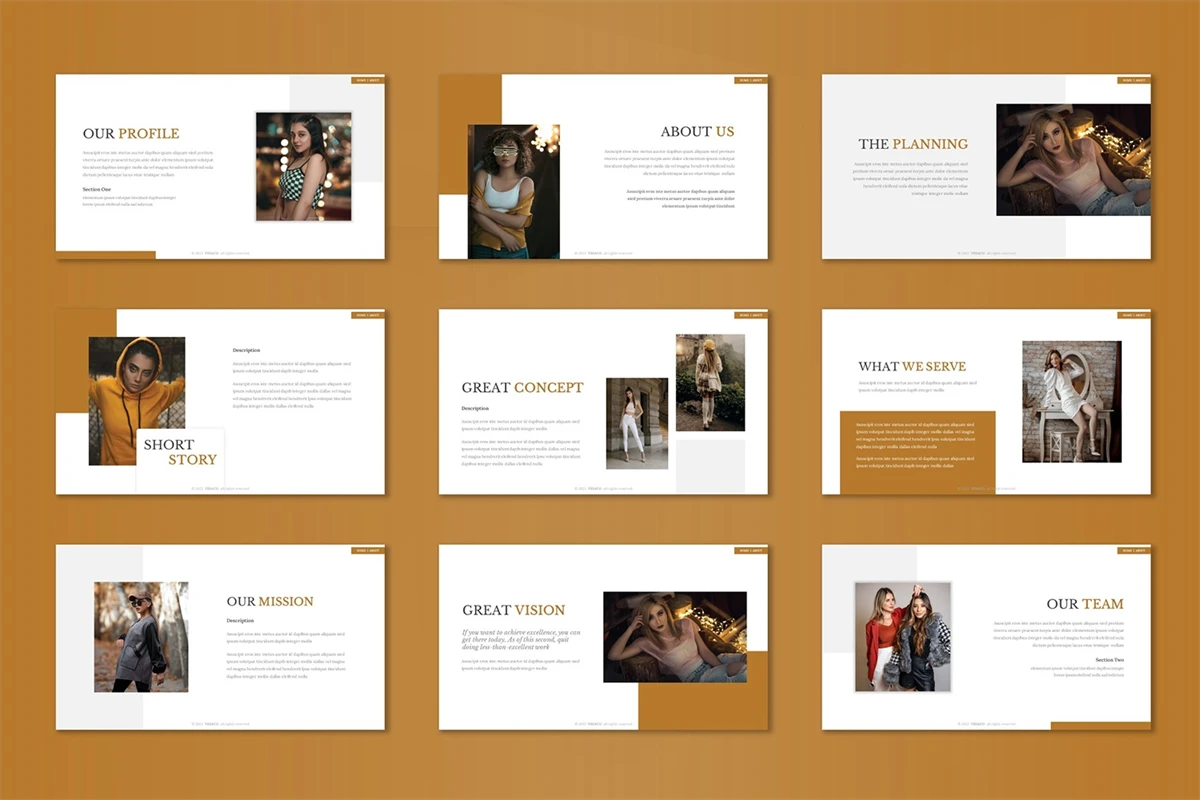Click the Great Concept heading
Viewport: 1200px width, 800px height.
coord(522,387)
